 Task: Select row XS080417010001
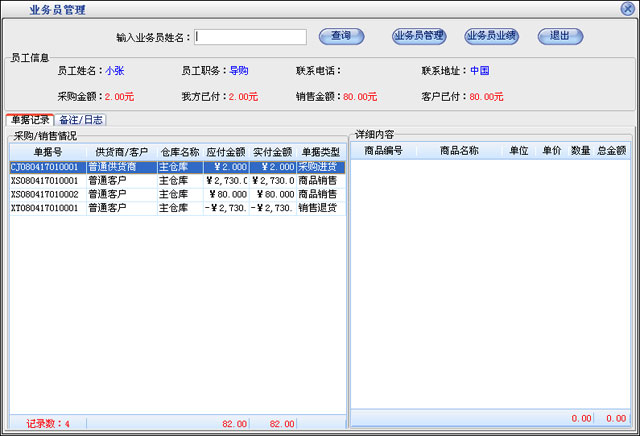coord(178,180)
